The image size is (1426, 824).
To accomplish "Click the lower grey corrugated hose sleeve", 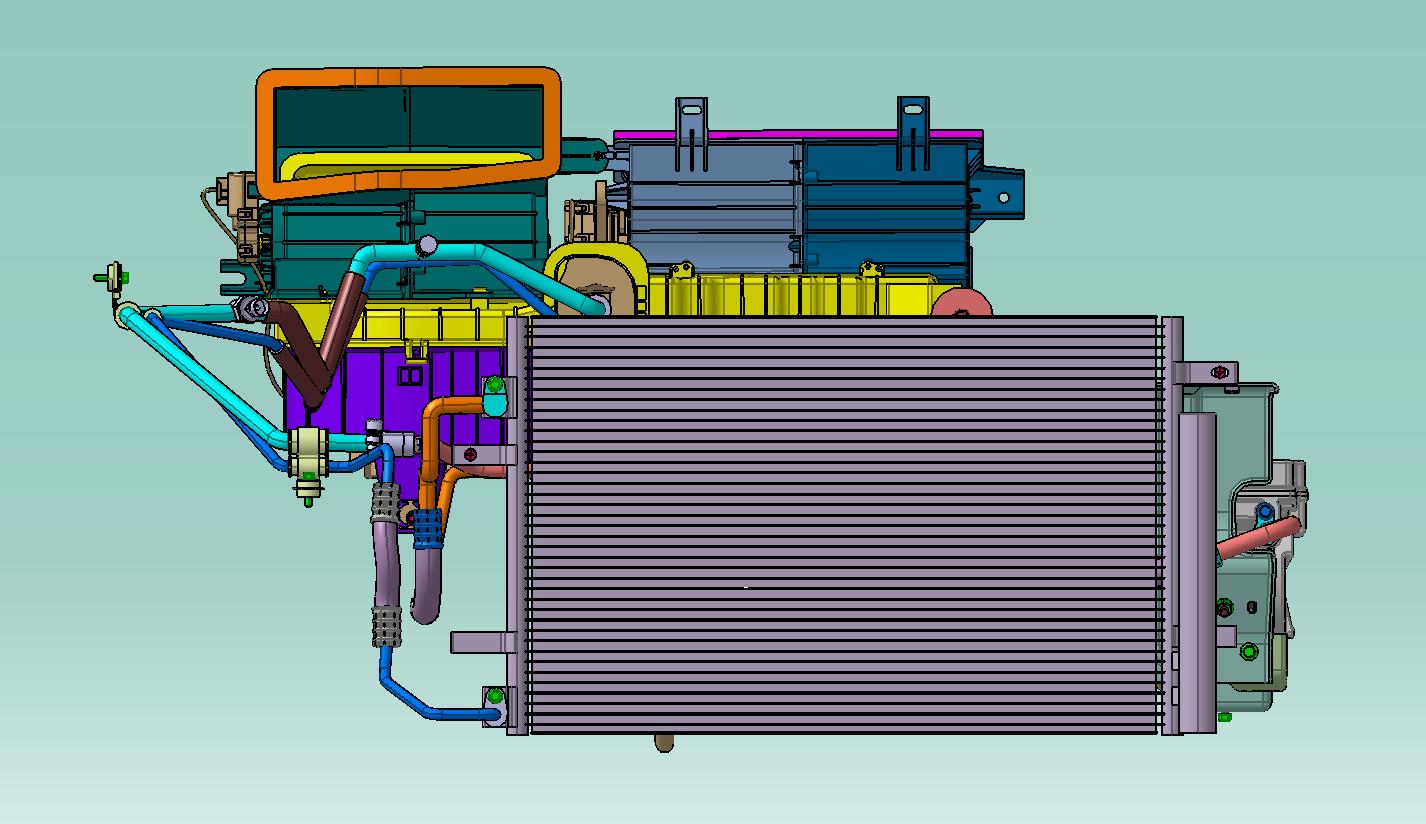I will tap(387, 626).
